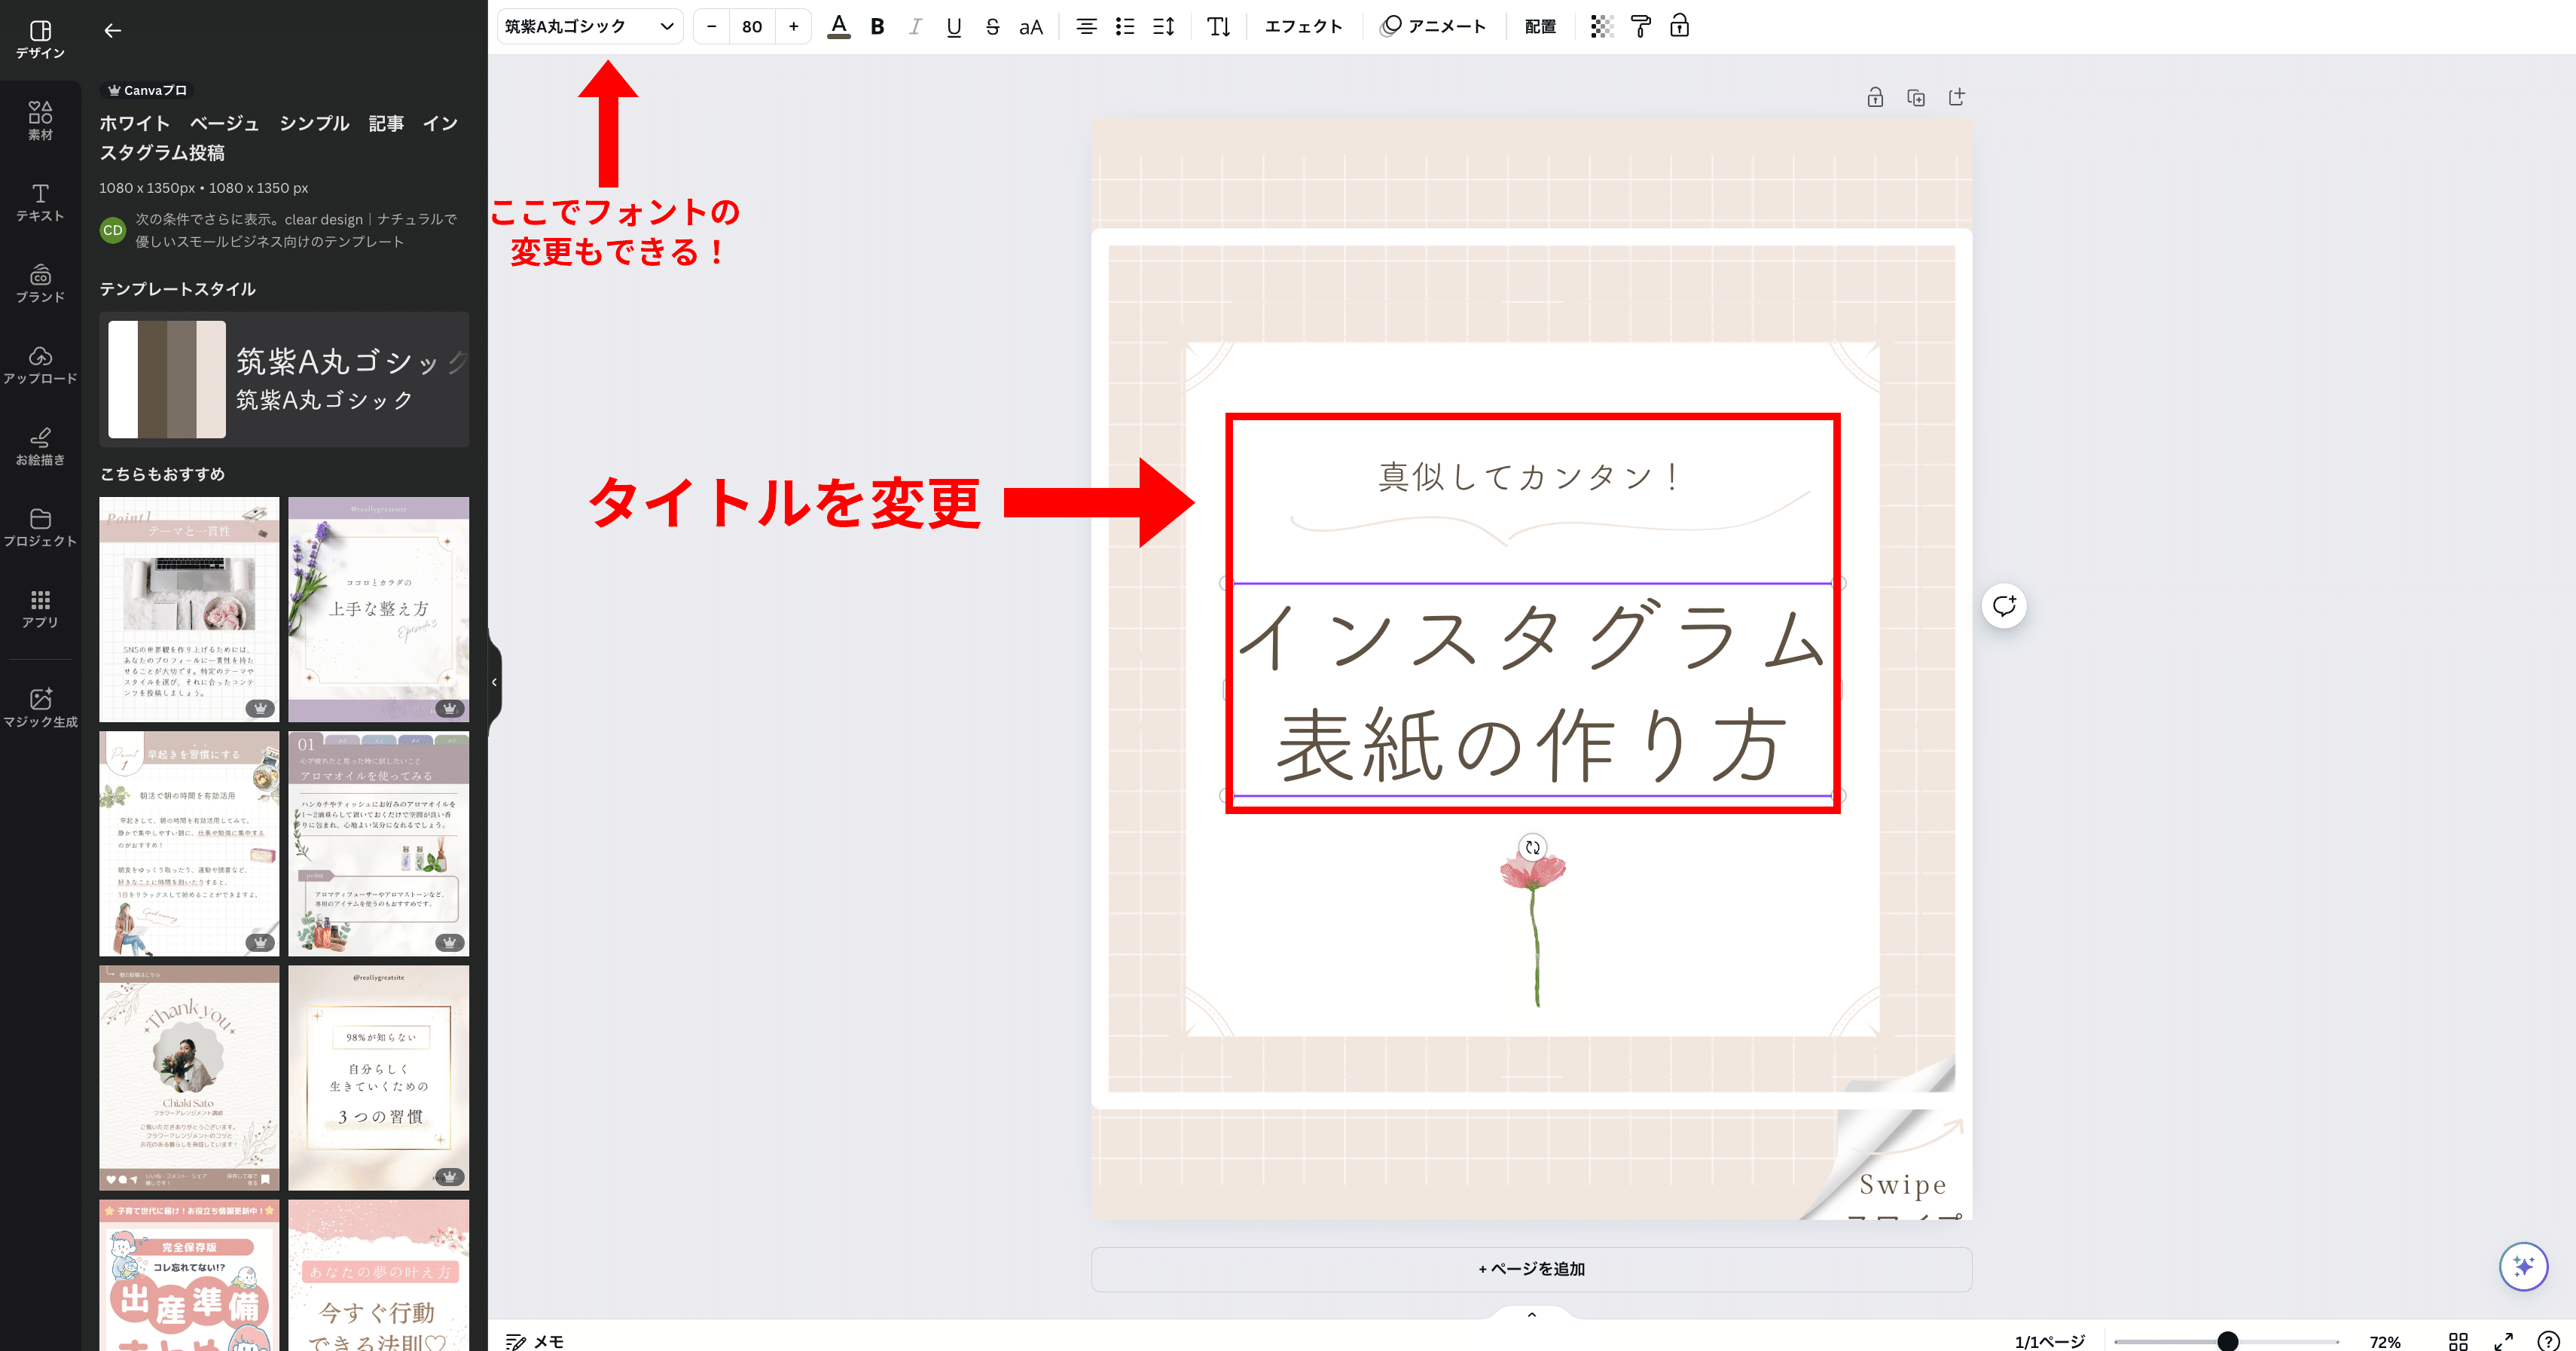Switch to vertical text
The image size is (2576, 1351).
point(1218,27)
